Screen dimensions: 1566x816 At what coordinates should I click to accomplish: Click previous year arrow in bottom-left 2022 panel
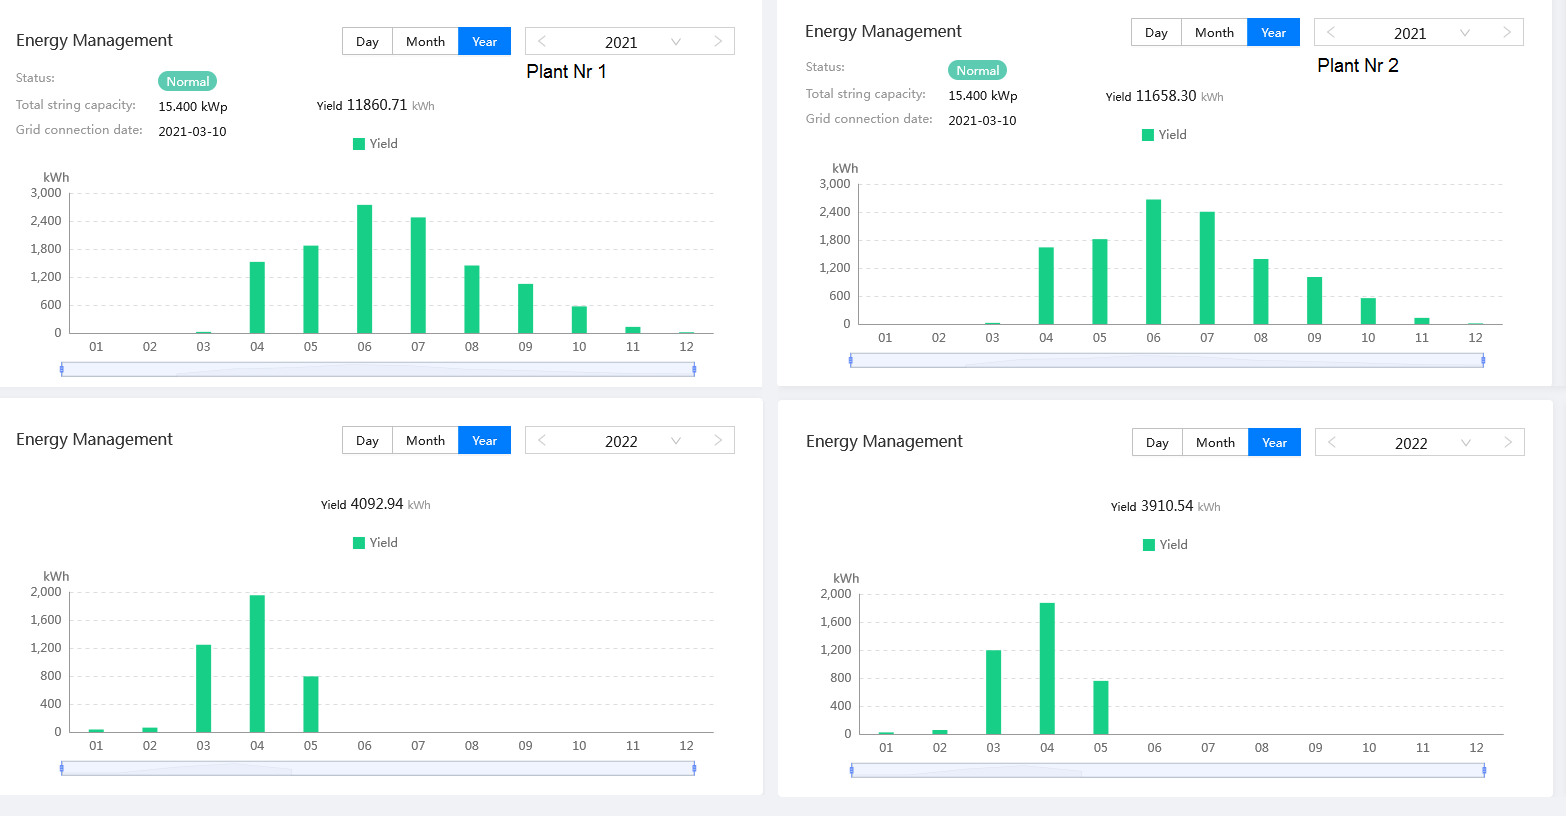pos(542,440)
